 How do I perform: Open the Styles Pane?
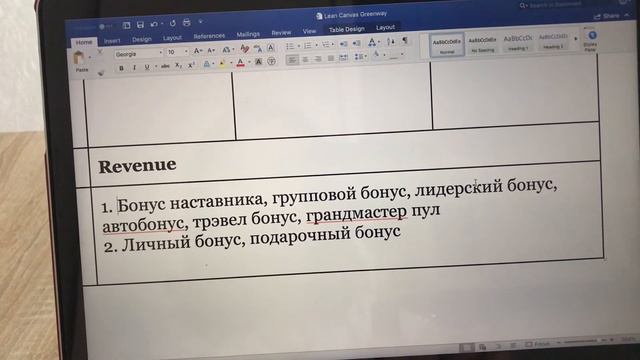[x=591, y=41]
